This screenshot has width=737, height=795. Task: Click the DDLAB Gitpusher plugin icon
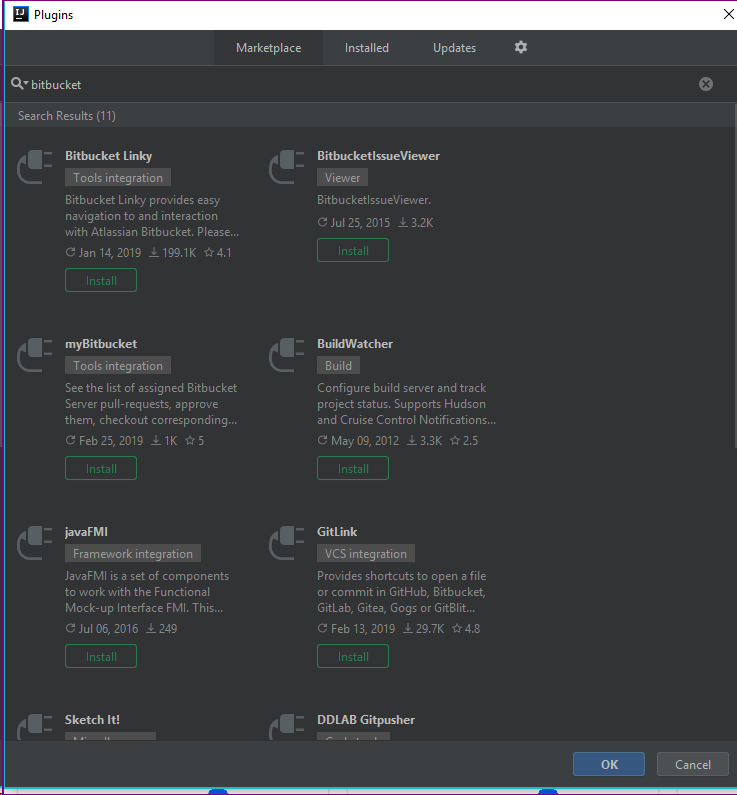[286, 727]
